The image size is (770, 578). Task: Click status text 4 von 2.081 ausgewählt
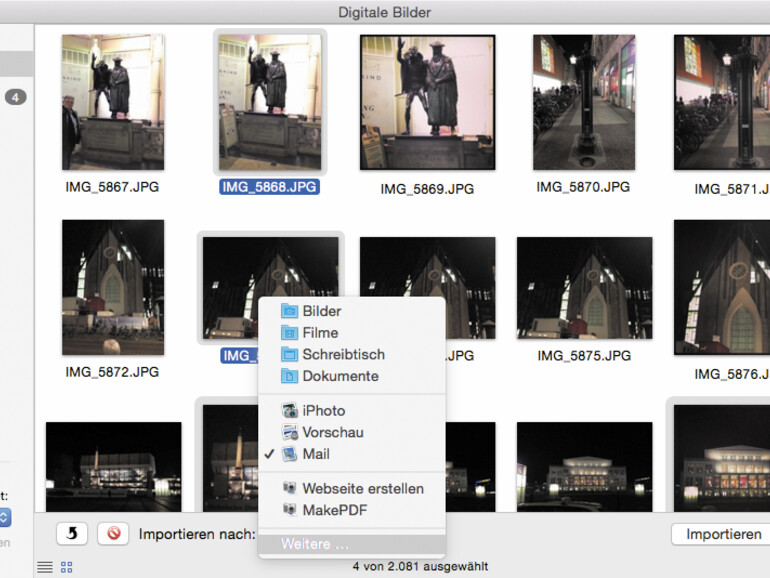420,567
